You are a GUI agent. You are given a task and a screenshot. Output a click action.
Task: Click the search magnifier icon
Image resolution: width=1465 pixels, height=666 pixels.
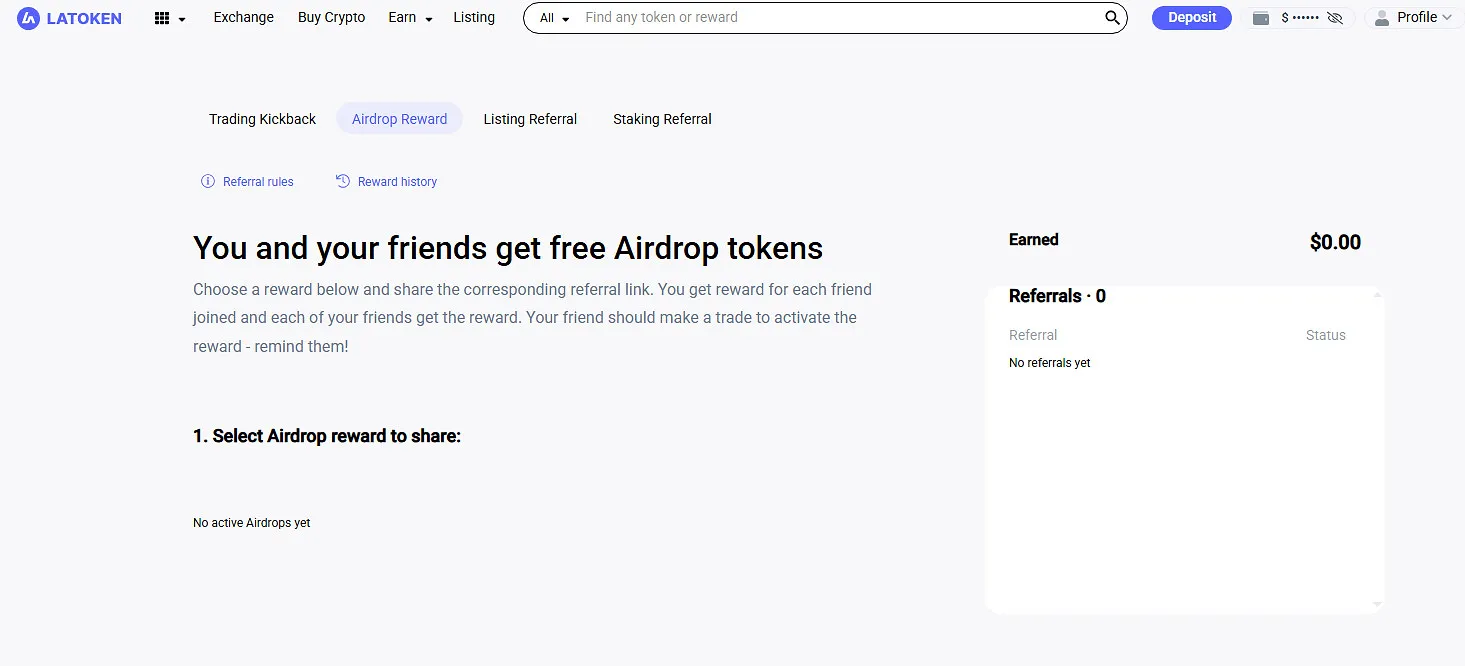1112,18
